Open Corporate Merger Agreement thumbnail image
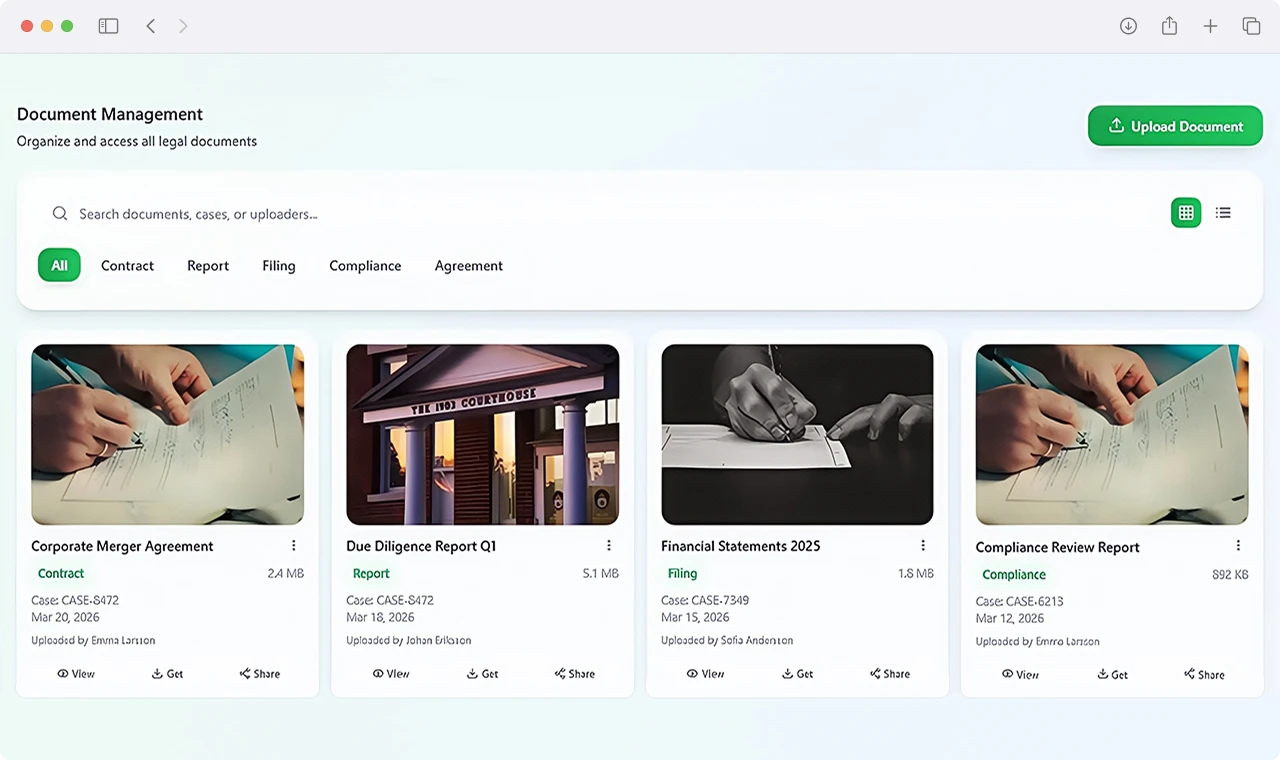This screenshot has height=760, width=1280. (x=167, y=435)
